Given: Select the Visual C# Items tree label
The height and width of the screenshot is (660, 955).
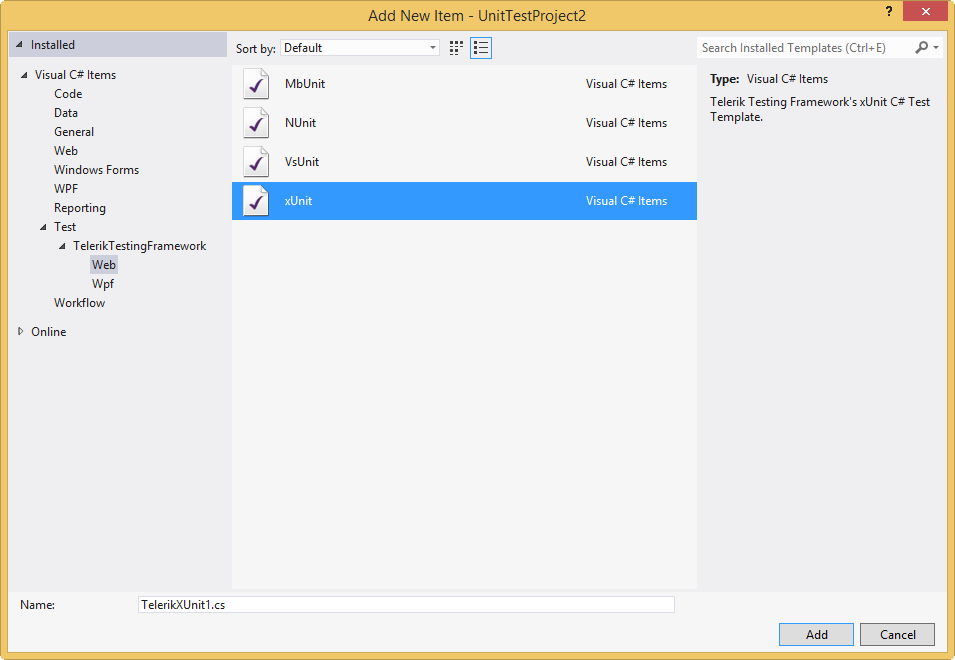Looking at the screenshot, I should [76, 75].
